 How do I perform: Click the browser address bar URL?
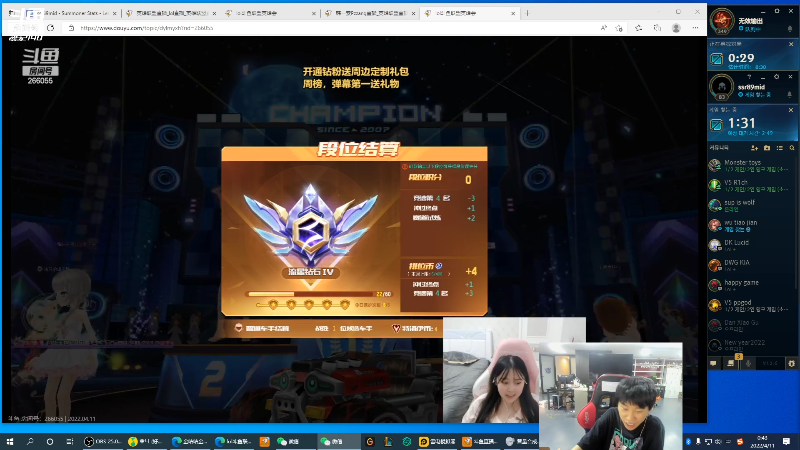tap(147, 28)
